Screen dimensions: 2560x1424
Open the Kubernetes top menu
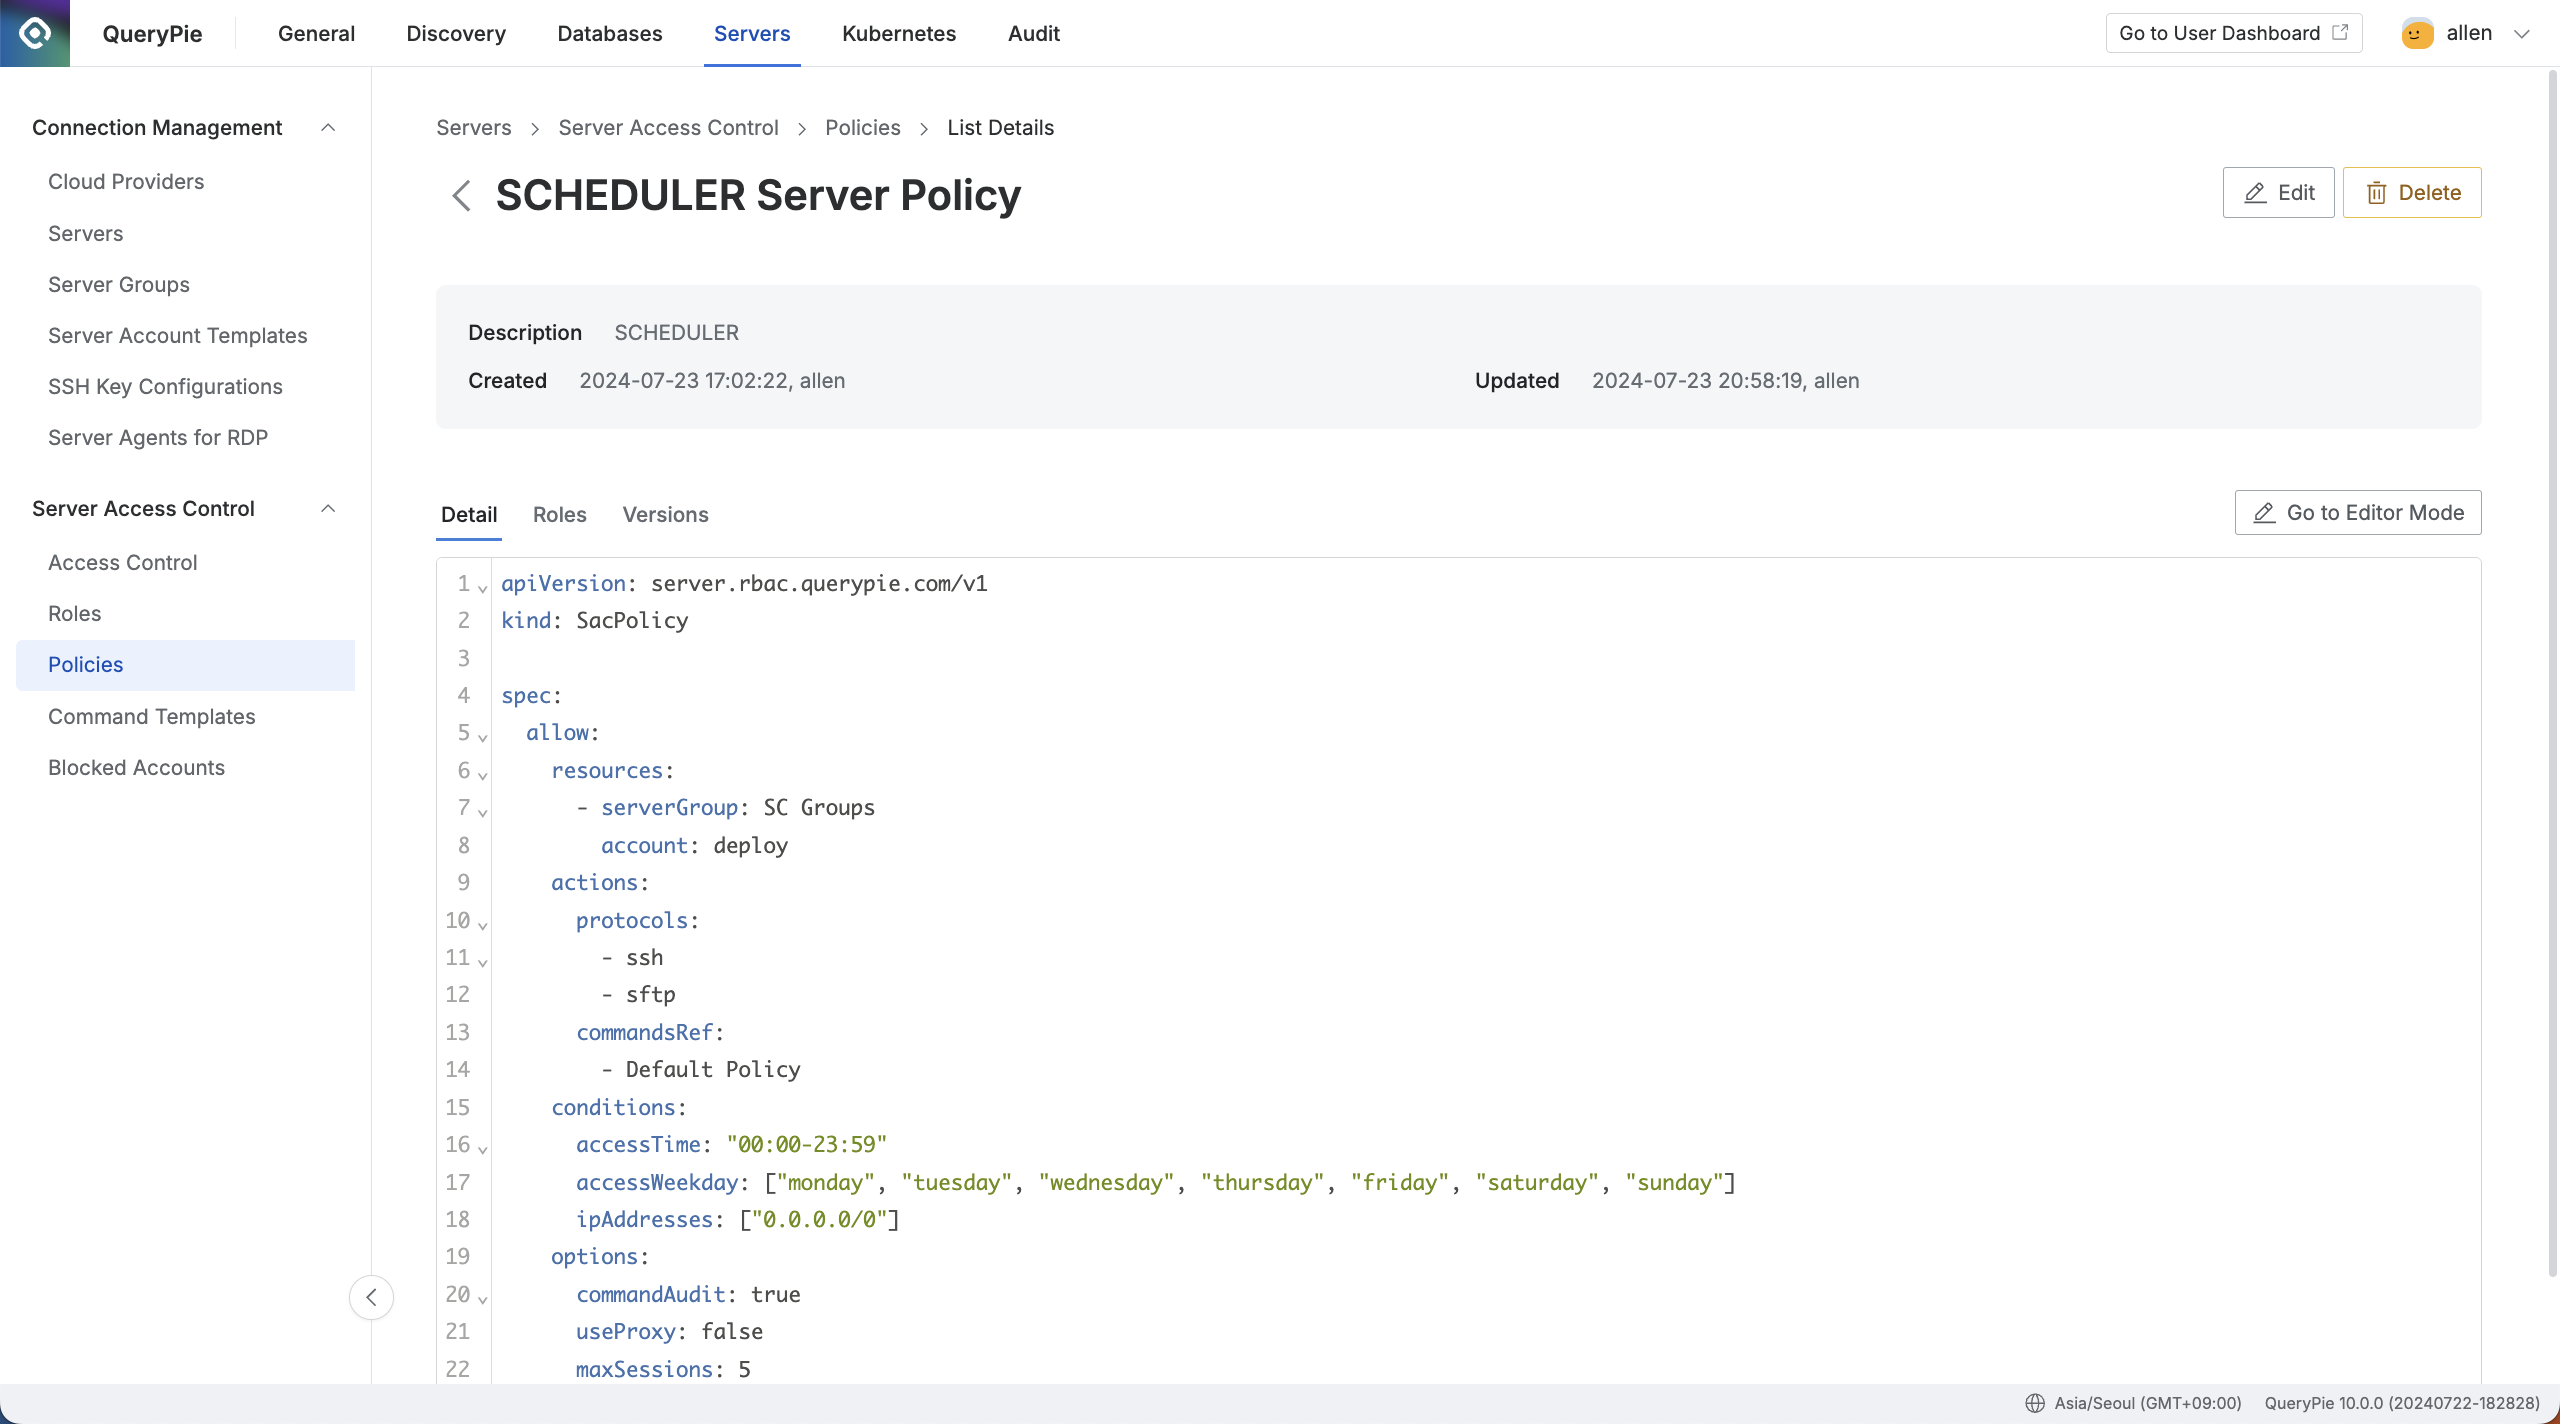click(x=899, y=33)
